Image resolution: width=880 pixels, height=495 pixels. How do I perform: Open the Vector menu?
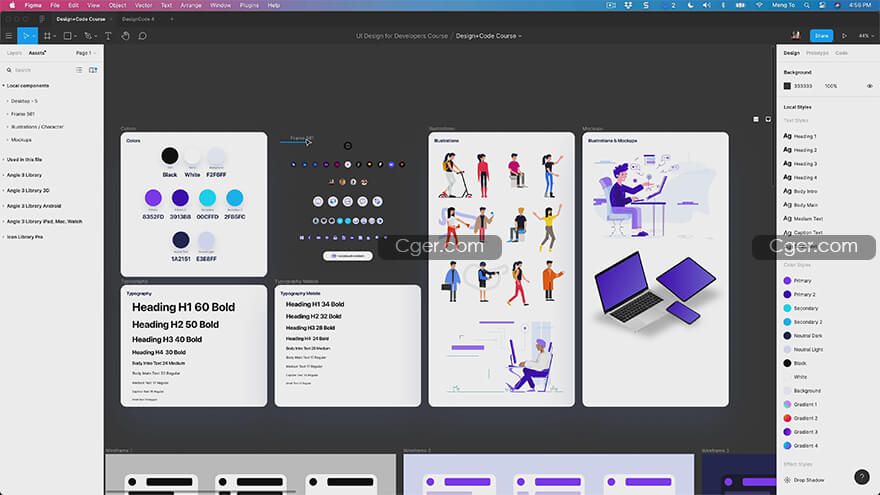click(143, 5)
